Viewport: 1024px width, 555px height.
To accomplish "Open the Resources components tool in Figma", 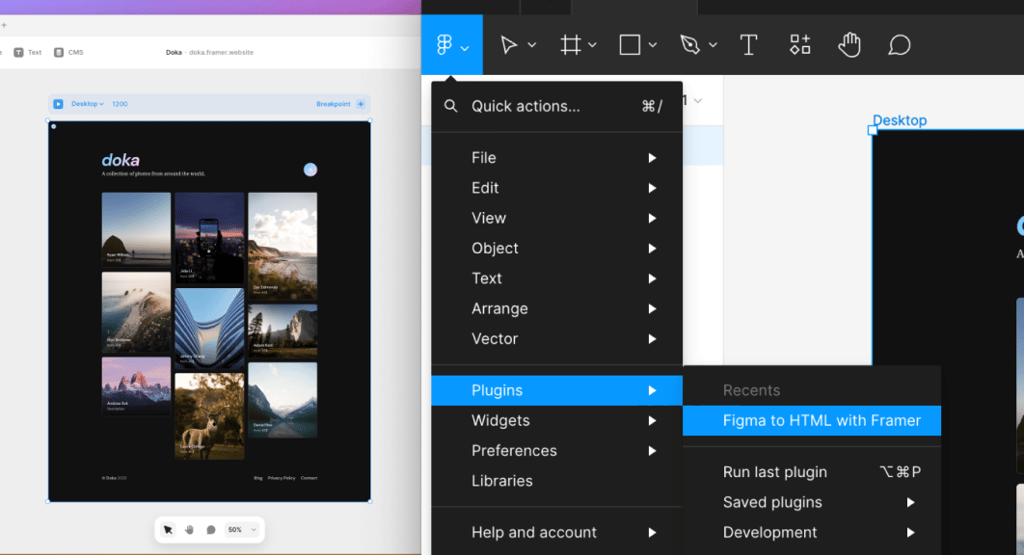I will [800, 45].
